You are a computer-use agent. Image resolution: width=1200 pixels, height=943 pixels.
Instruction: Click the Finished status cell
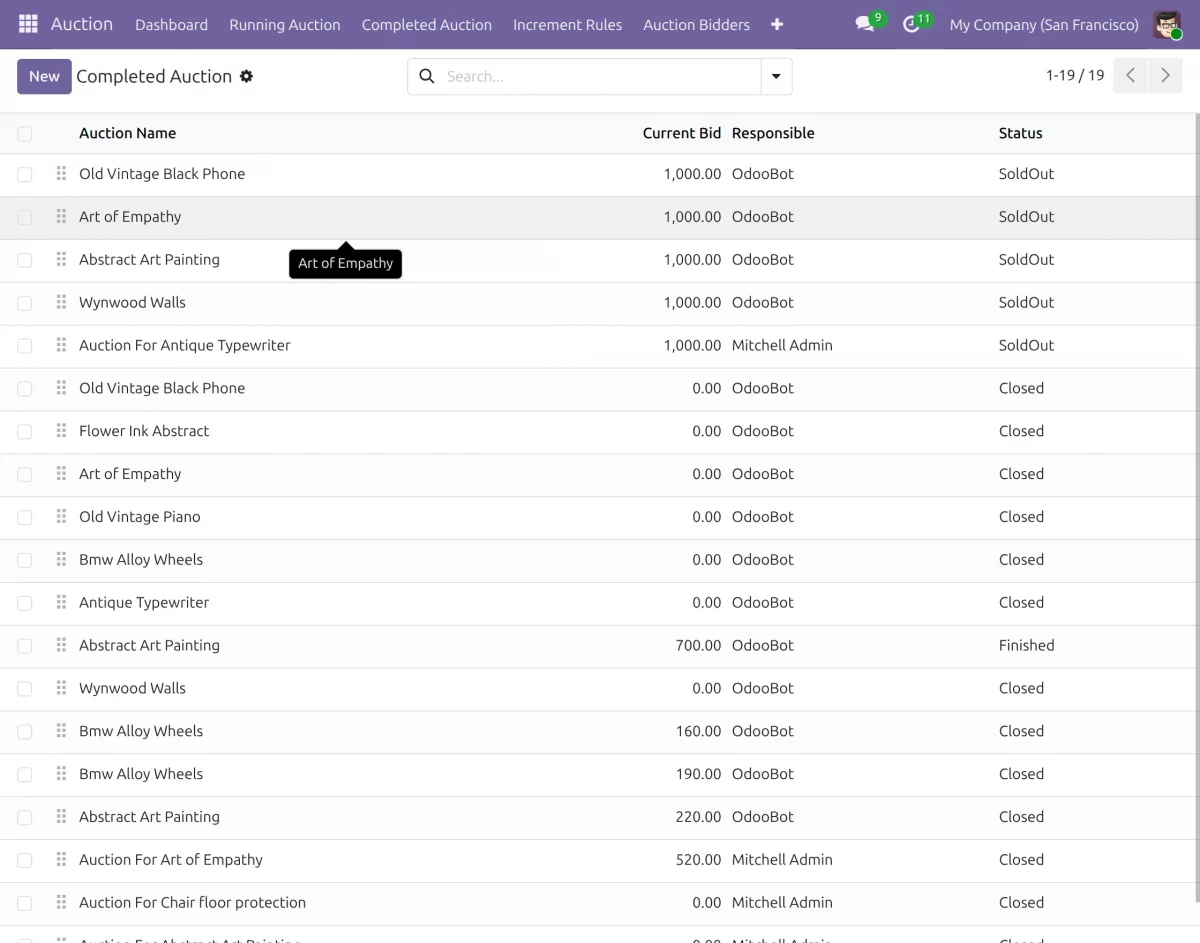pos(1026,645)
